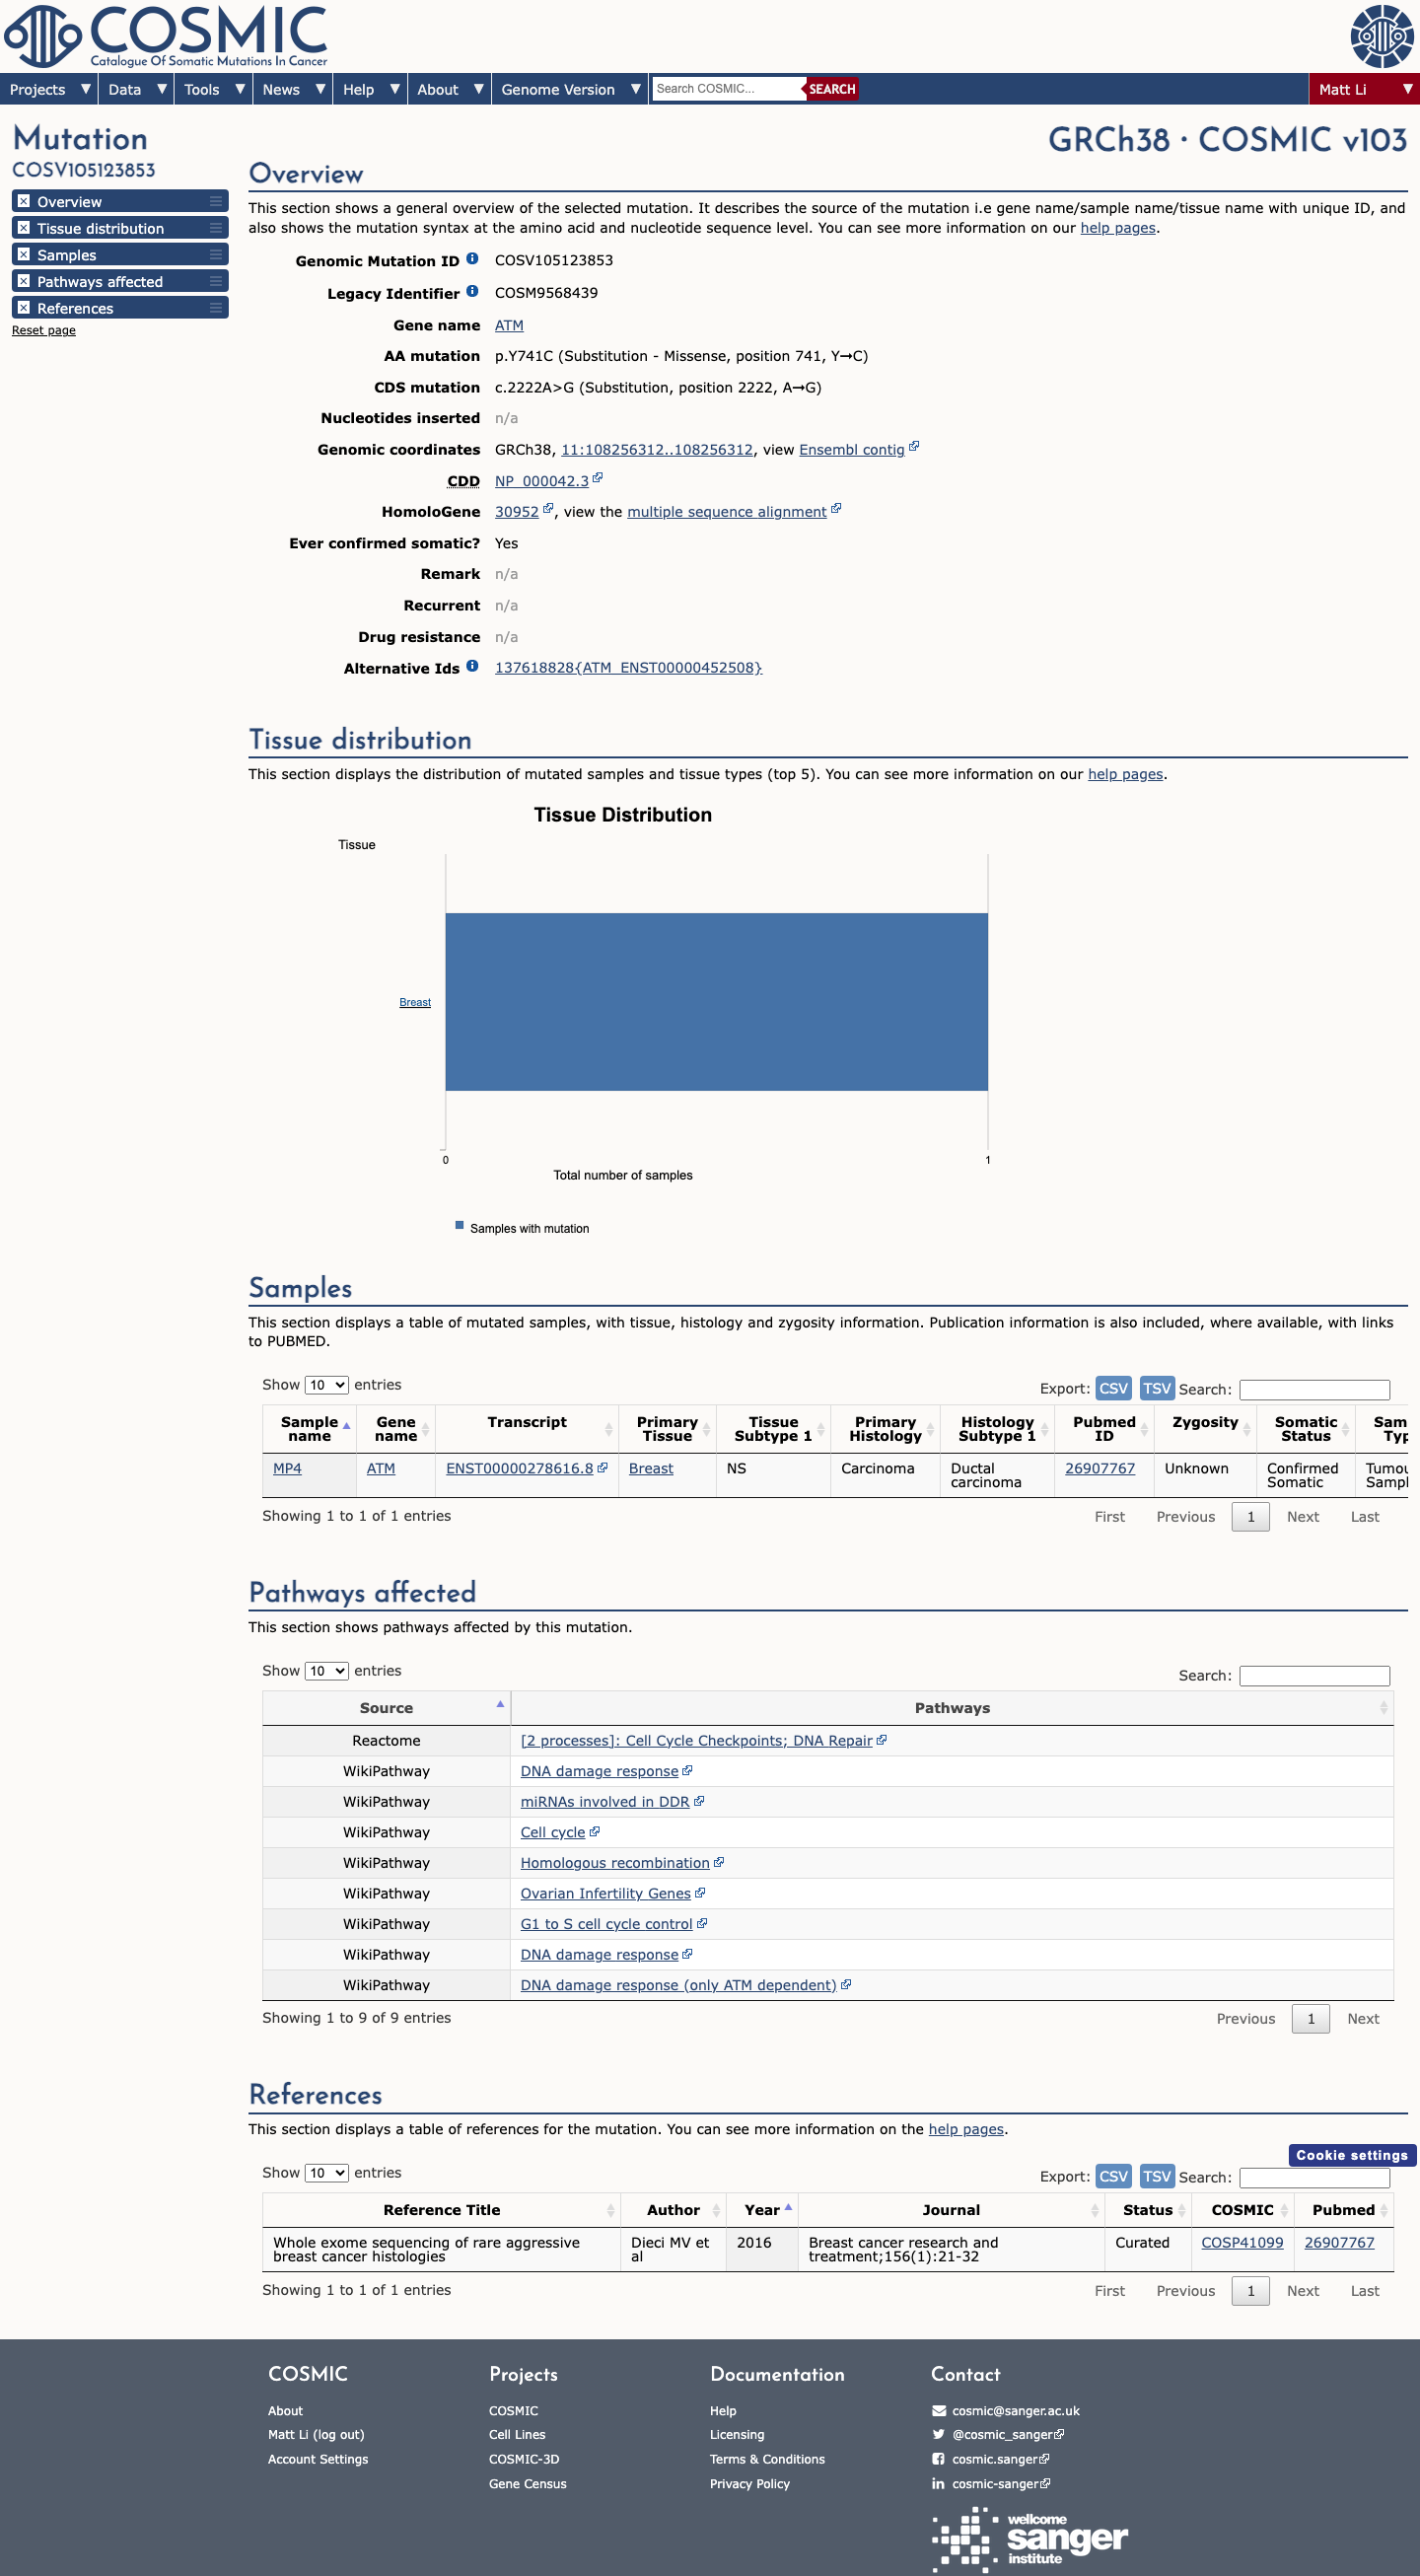This screenshot has width=1420, height=2576.
Task: Click info icon next to Genomic Mutation ID
Action: [x=472, y=259]
